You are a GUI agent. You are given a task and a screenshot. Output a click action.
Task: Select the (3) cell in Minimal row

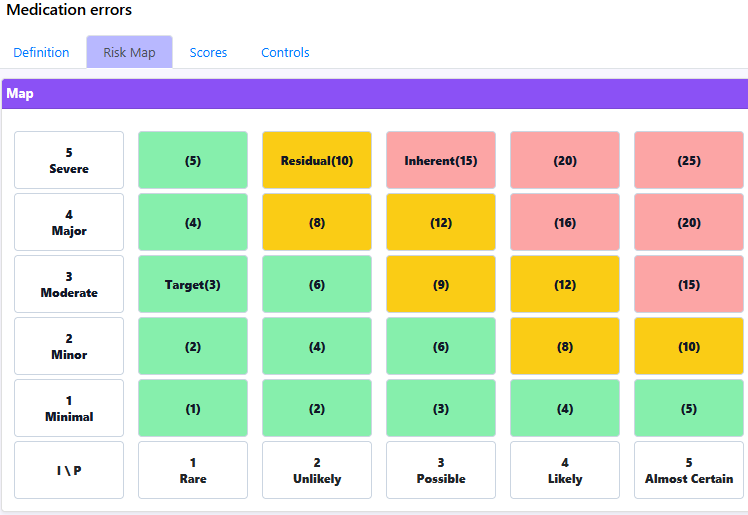coord(441,408)
